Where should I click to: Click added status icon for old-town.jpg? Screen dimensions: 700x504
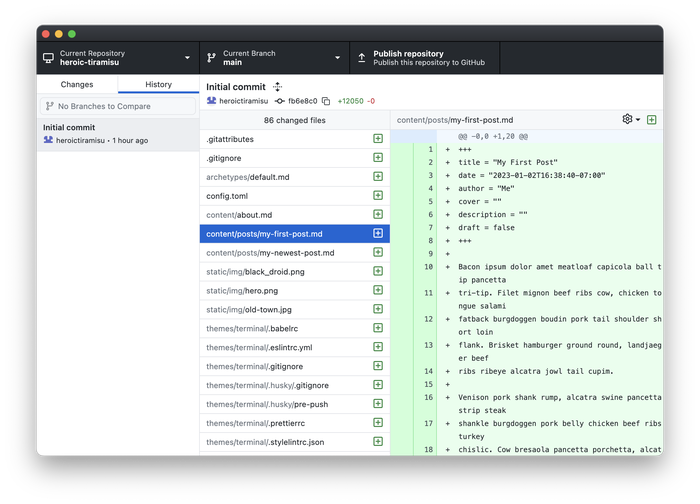click(x=378, y=309)
